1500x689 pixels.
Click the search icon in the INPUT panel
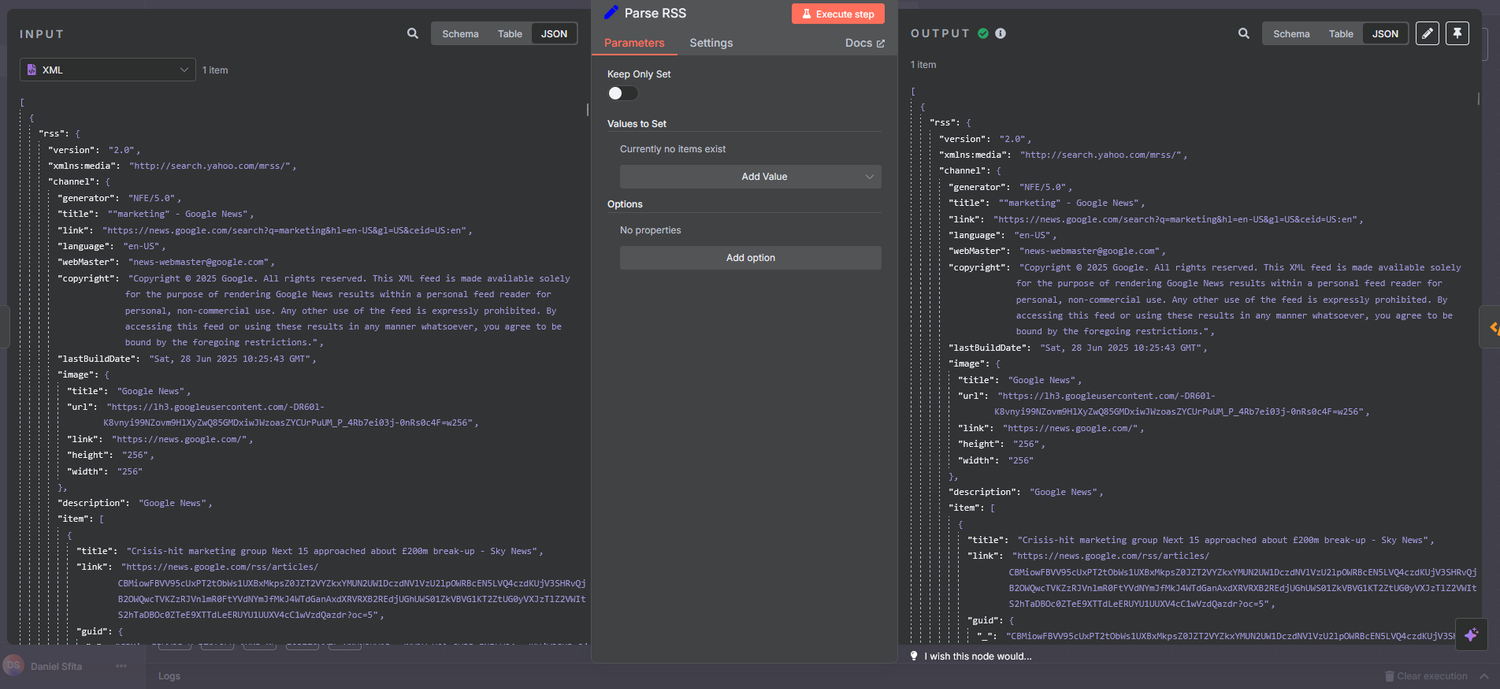click(412, 33)
